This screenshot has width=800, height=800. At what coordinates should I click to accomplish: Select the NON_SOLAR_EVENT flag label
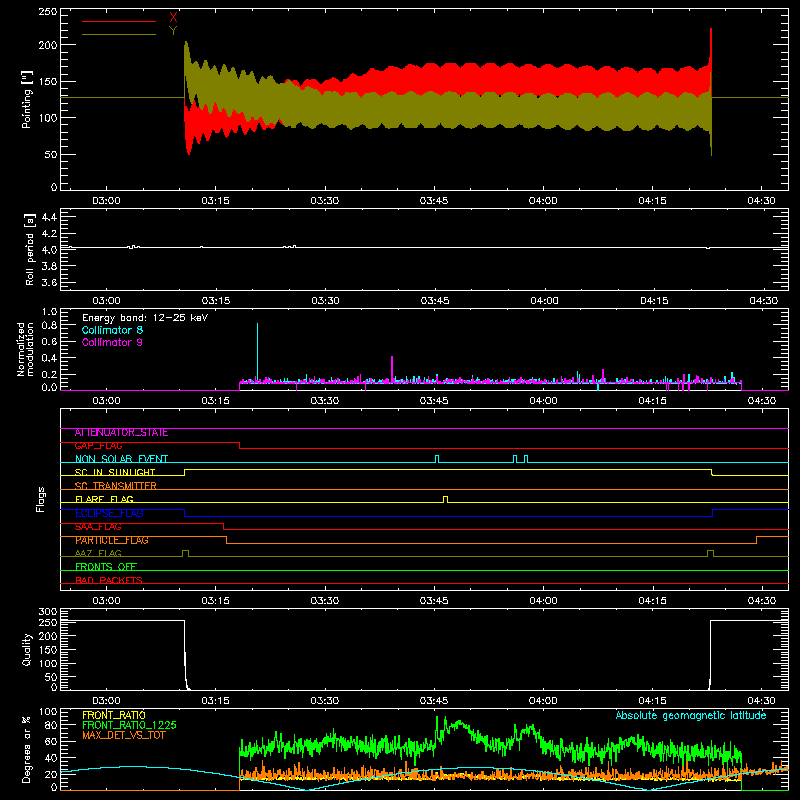(x=121, y=459)
